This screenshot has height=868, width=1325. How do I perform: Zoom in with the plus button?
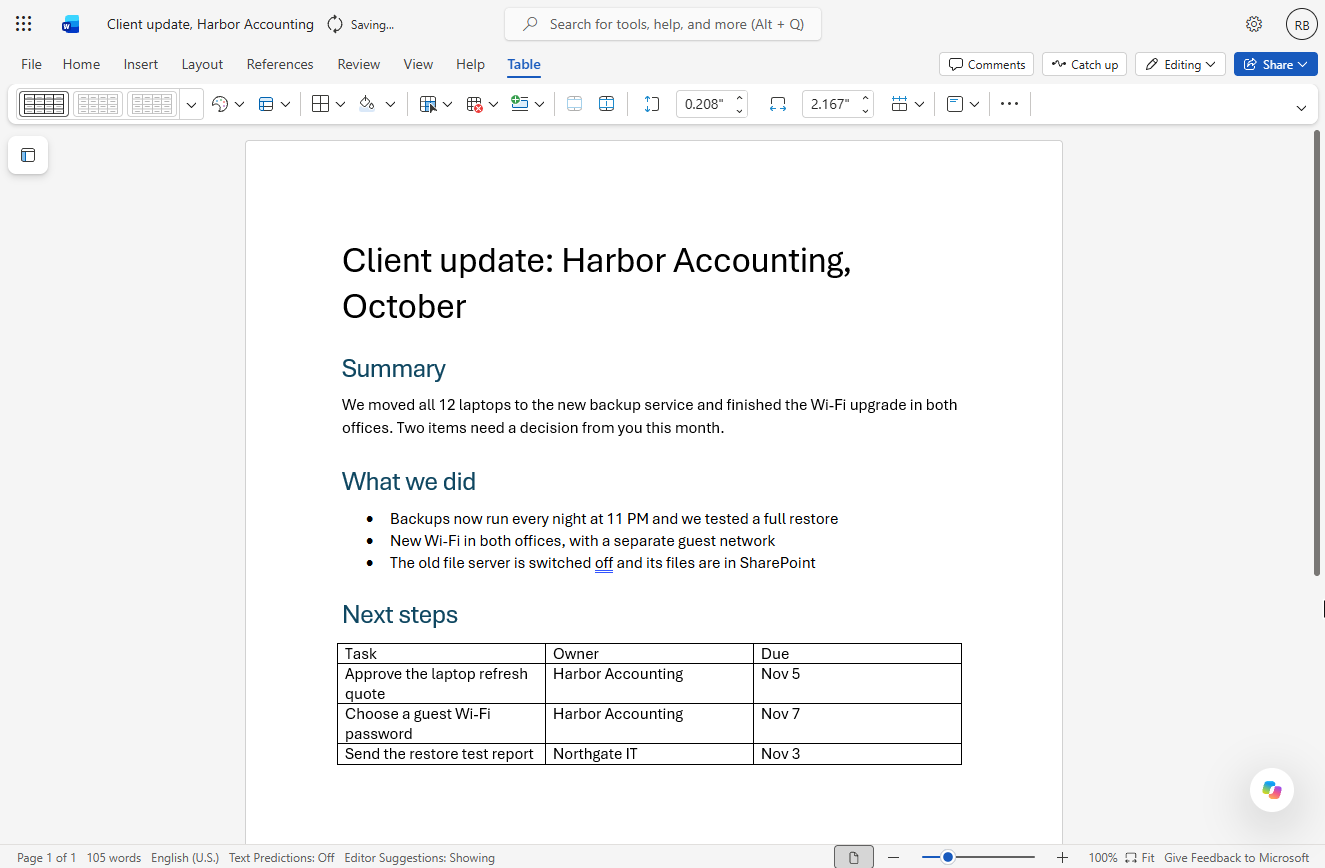tap(1062, 857)
